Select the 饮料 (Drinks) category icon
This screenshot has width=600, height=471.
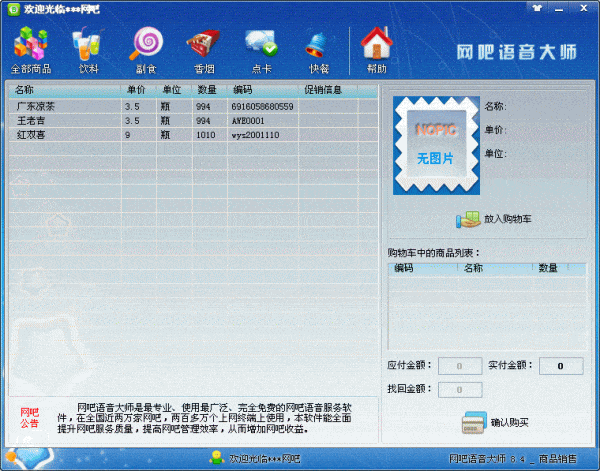click(x=88, y=51)
